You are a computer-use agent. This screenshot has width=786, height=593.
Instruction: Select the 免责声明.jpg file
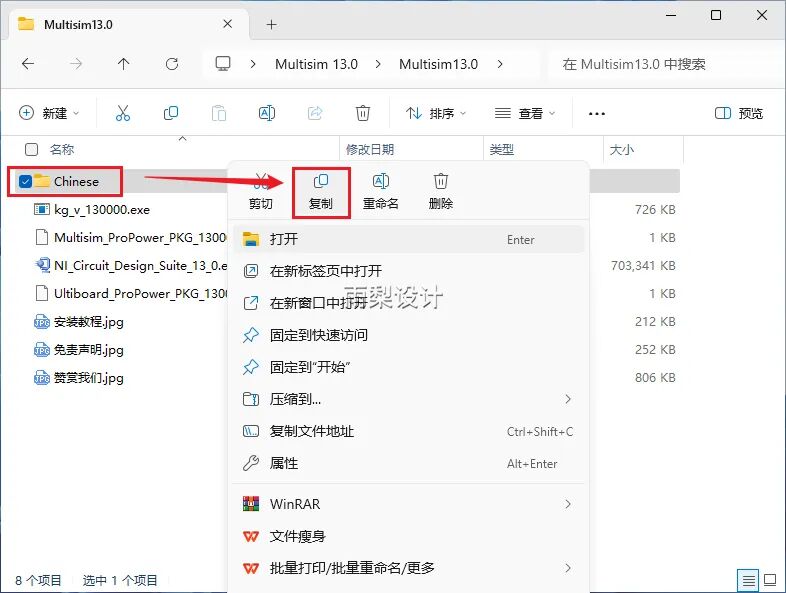click(x=79, y=350)
